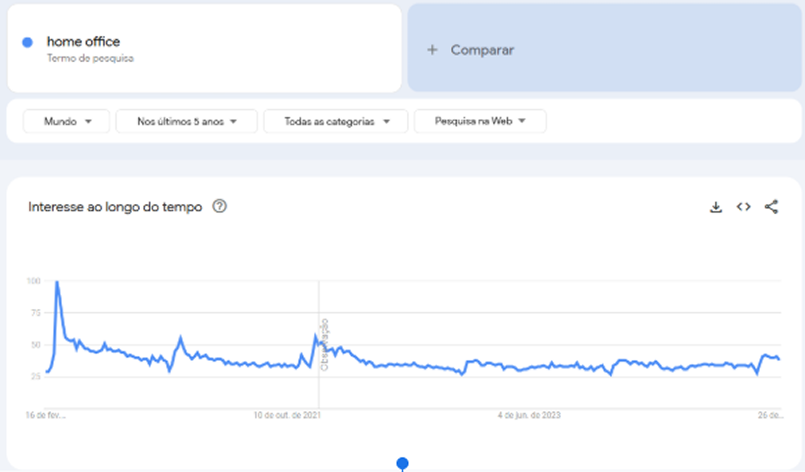
Task: Open the Todas as categorias dropdown
Action: 336,121
